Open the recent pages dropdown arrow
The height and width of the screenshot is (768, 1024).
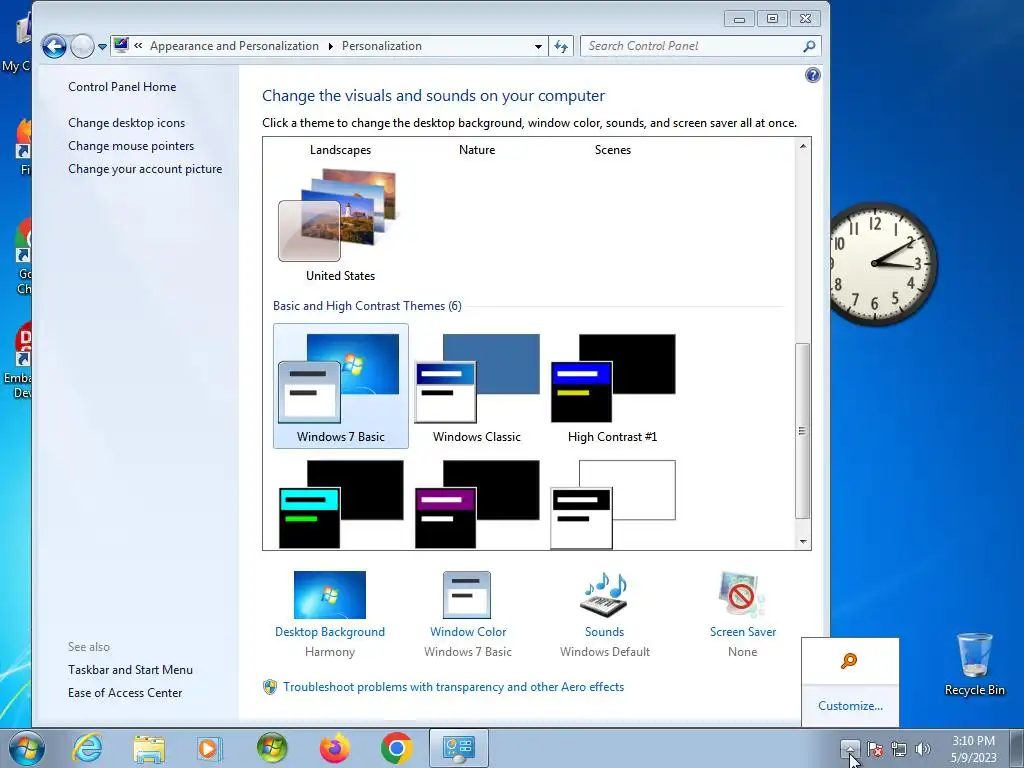pos(103,46)
